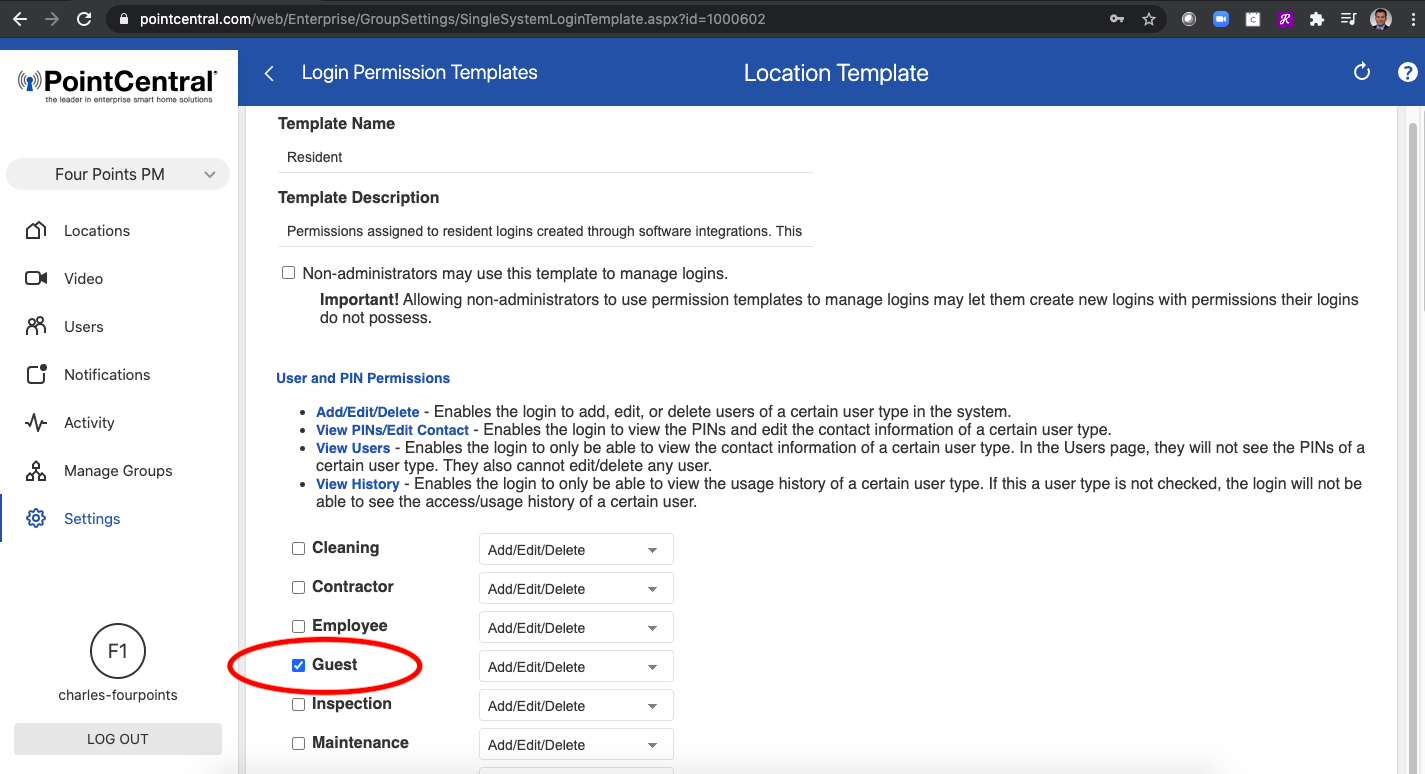Enable the Cleaning user type checkbox
1425x774 pixels.
(298, 547)
